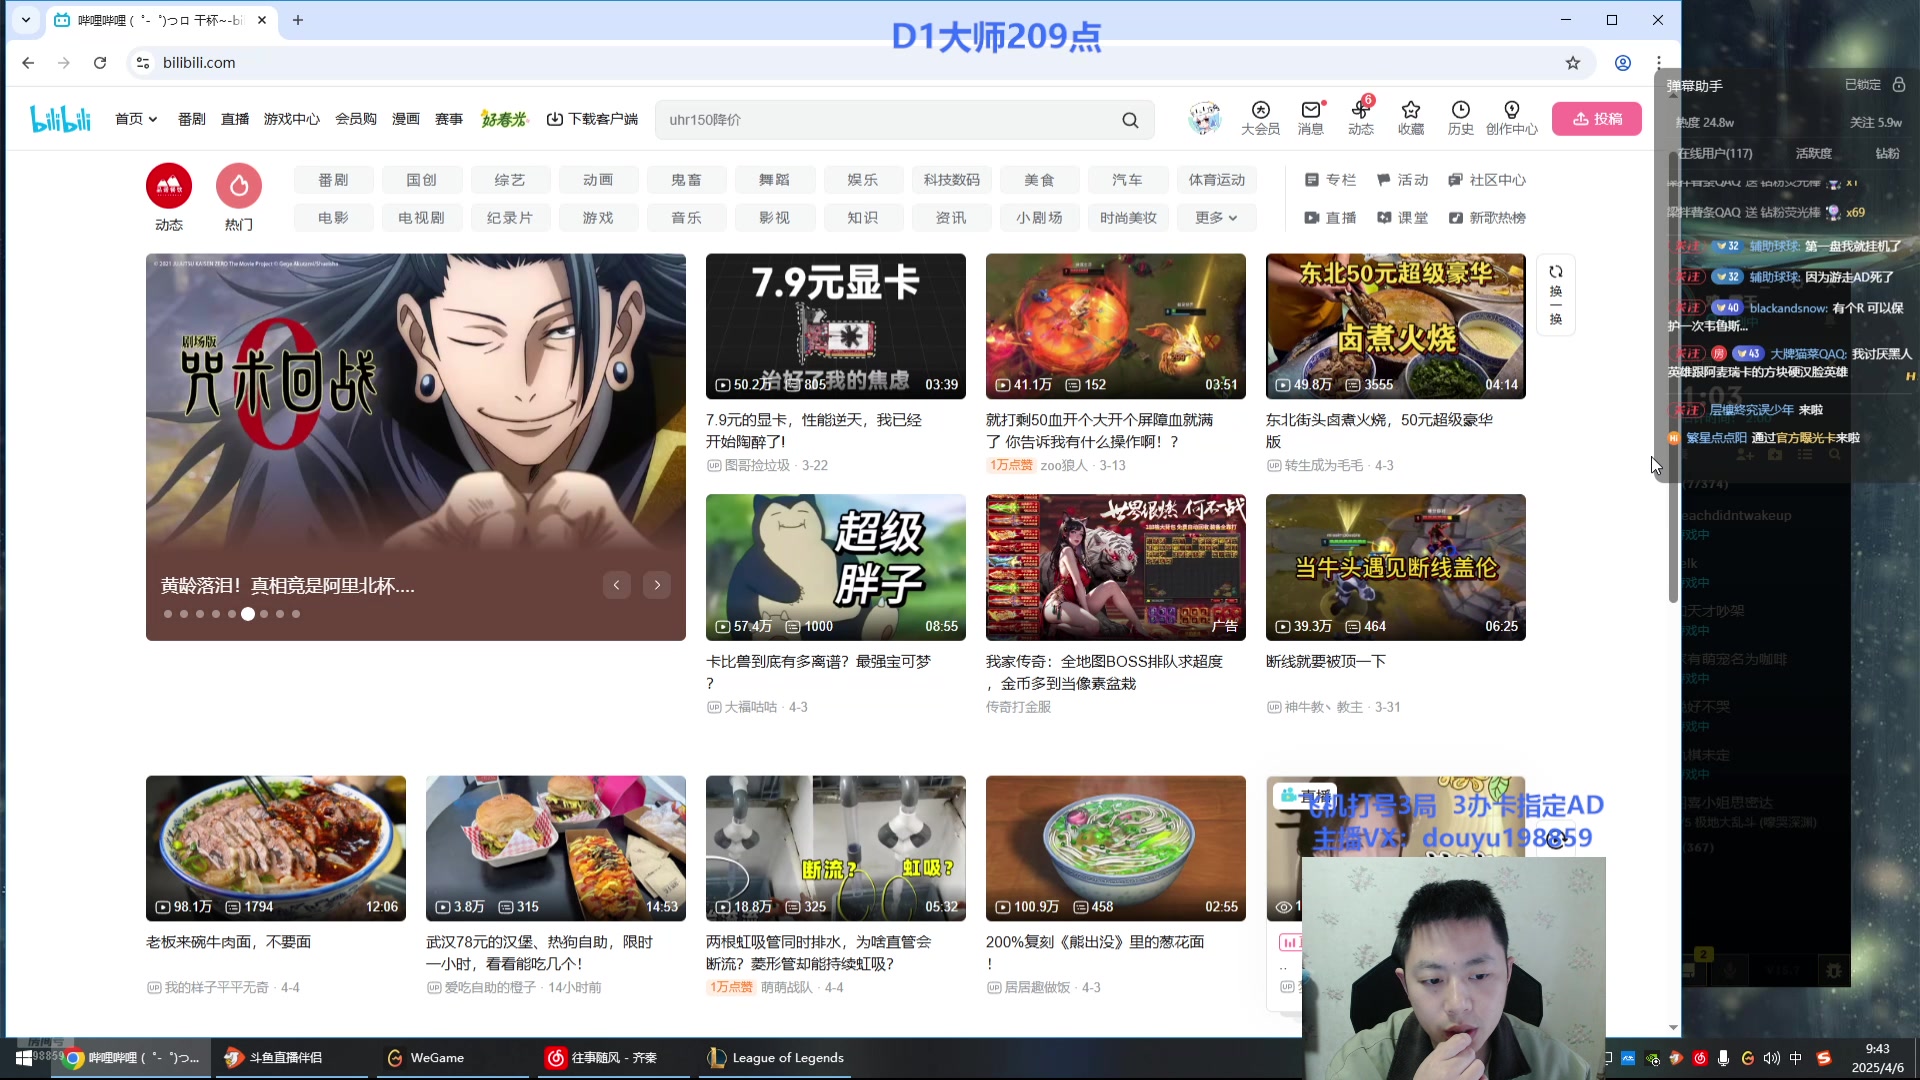Open 番剧 in top navigation
Viewport: 1920px width, 1080px height.
coord(192,119)
